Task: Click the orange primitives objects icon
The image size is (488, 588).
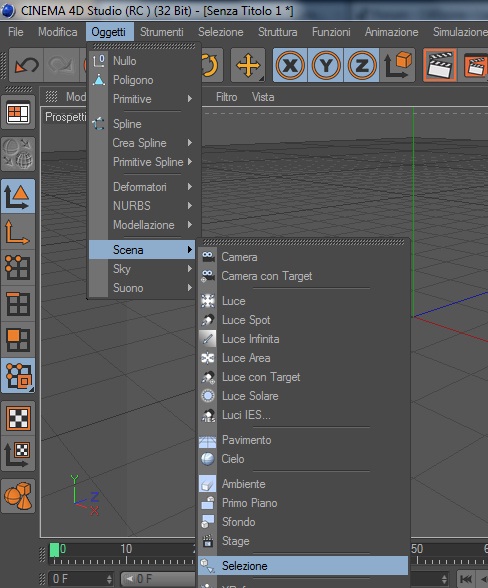Action: coord(18,496)
